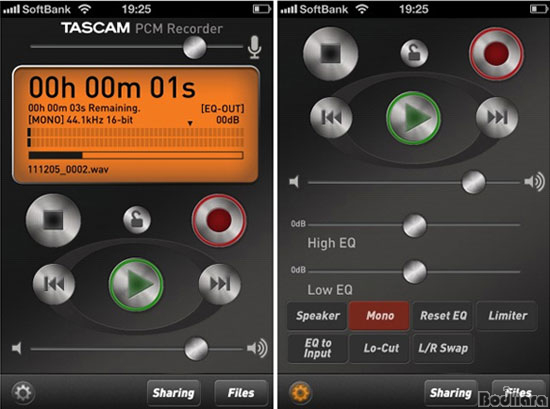Skip to next track on left screen
Screen dimensions: 550x409
(220, 284)
